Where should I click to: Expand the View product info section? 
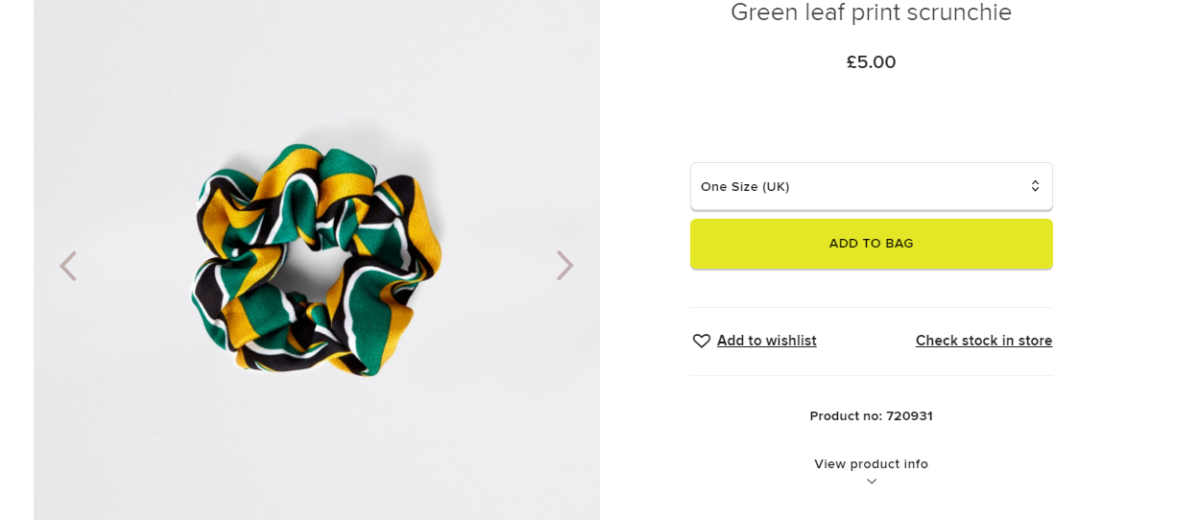point(870,464)
